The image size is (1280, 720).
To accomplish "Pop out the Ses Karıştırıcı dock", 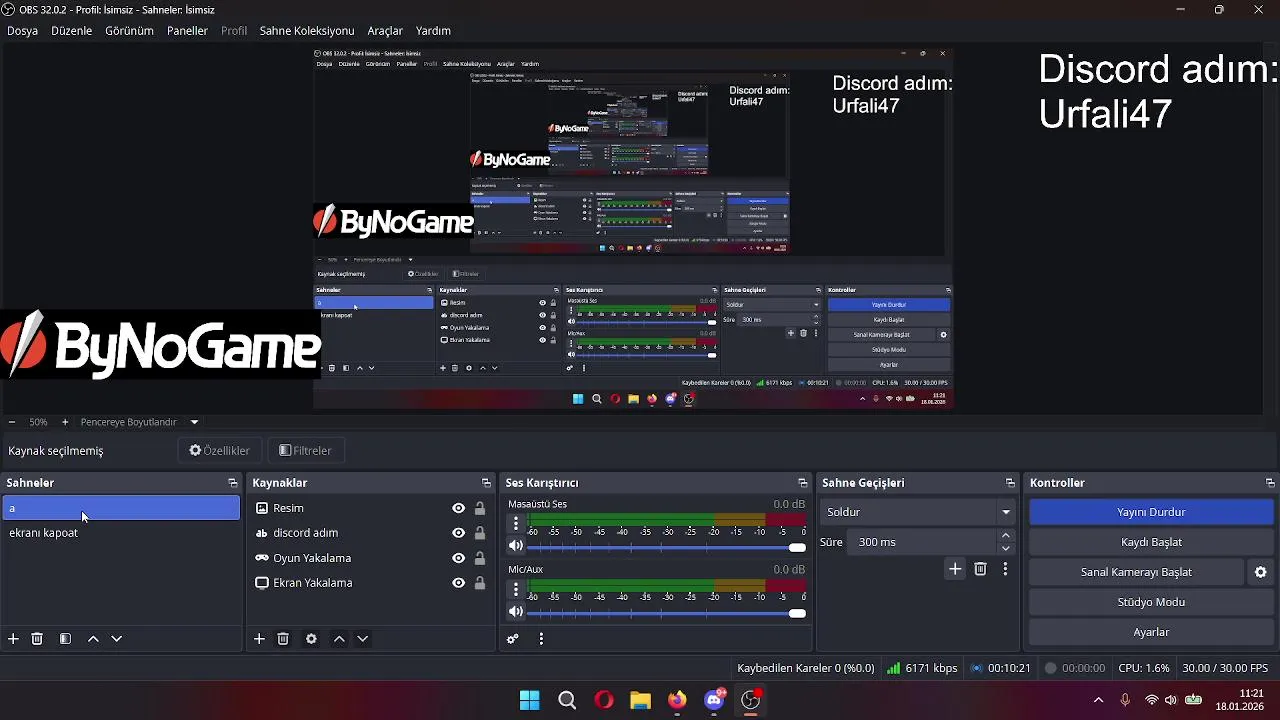I will 802,483.
